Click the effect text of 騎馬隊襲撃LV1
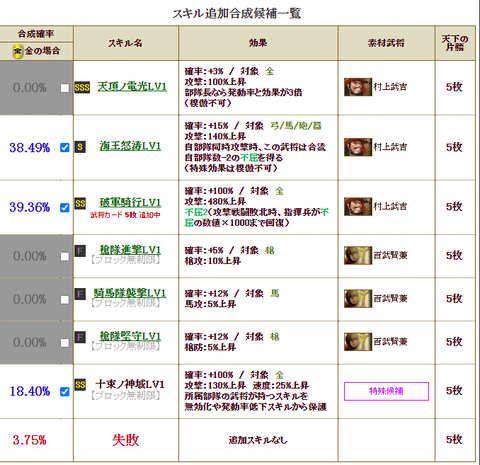The image size is (480, 465). 232,299
